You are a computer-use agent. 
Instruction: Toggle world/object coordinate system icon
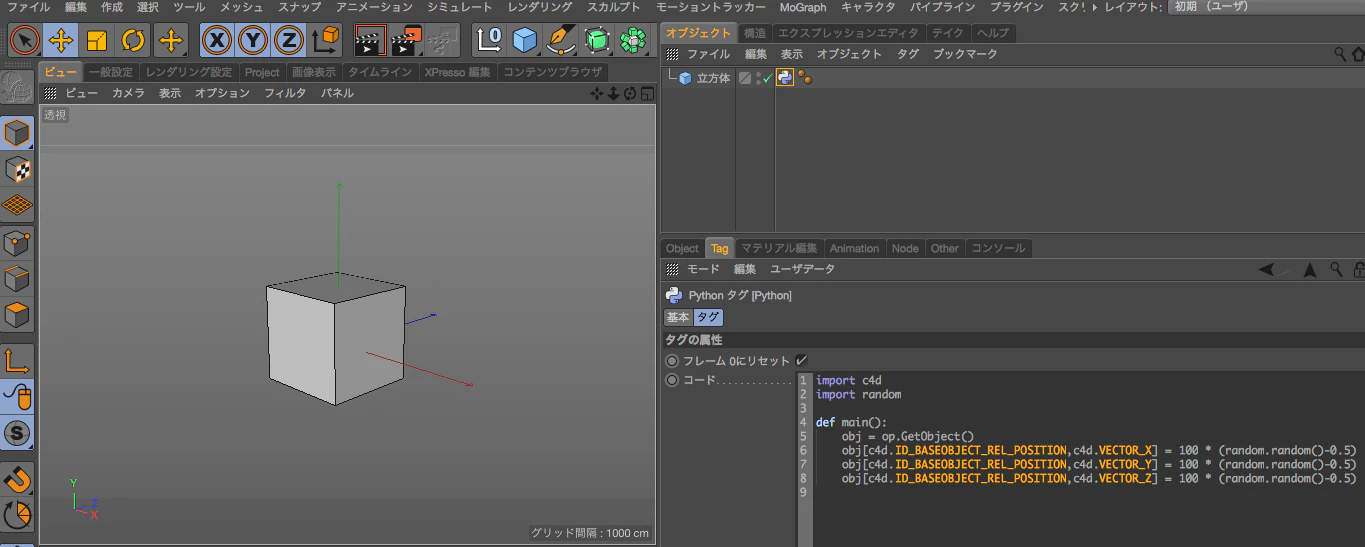(326, 40)
